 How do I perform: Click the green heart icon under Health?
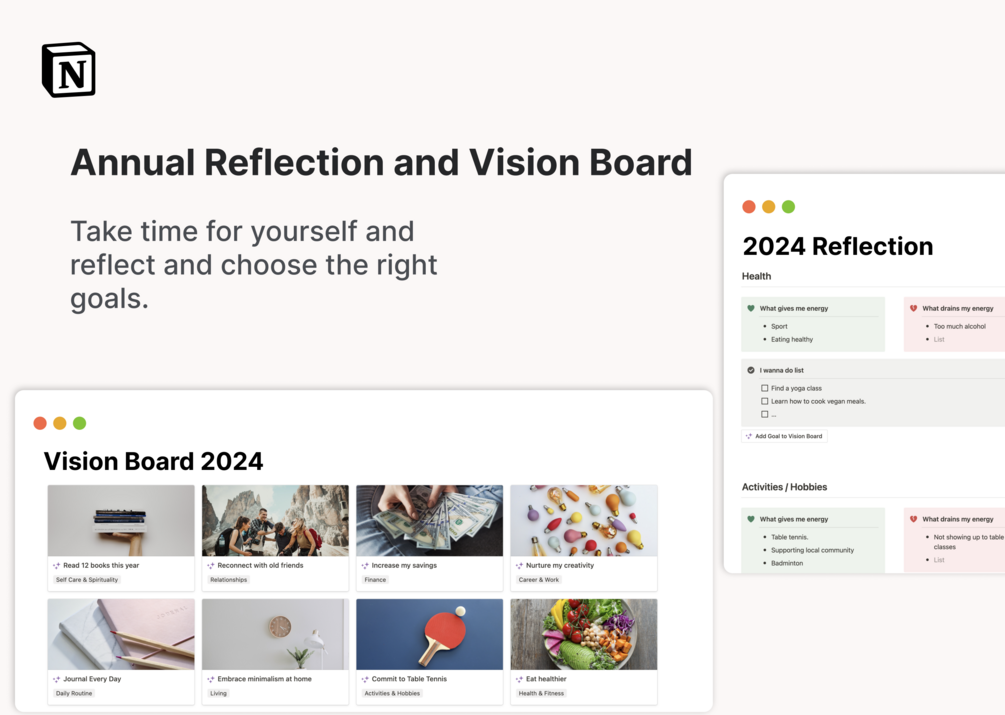point(751,308)
